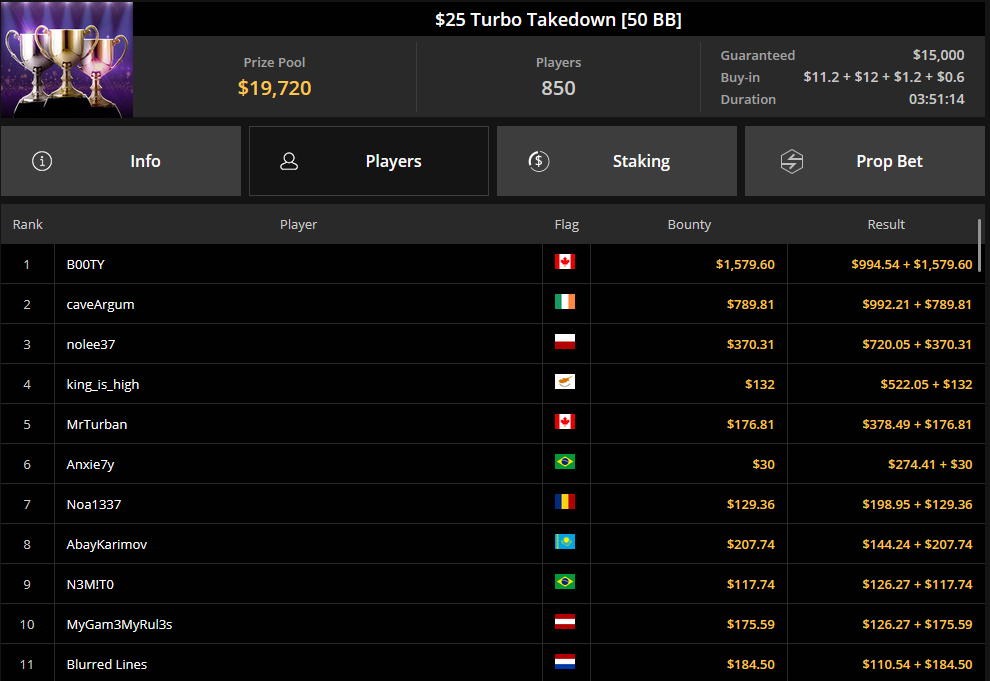The width and height of the screenshot is (990, 681).
Task: Select player nolee37 row
Action: pos(492,344)
